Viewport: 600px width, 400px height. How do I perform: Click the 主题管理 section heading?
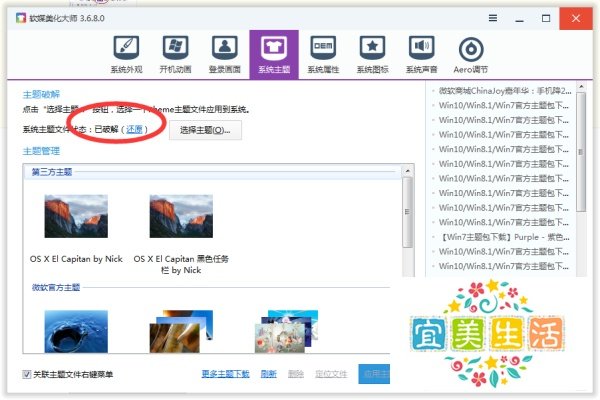coord(41,151)
